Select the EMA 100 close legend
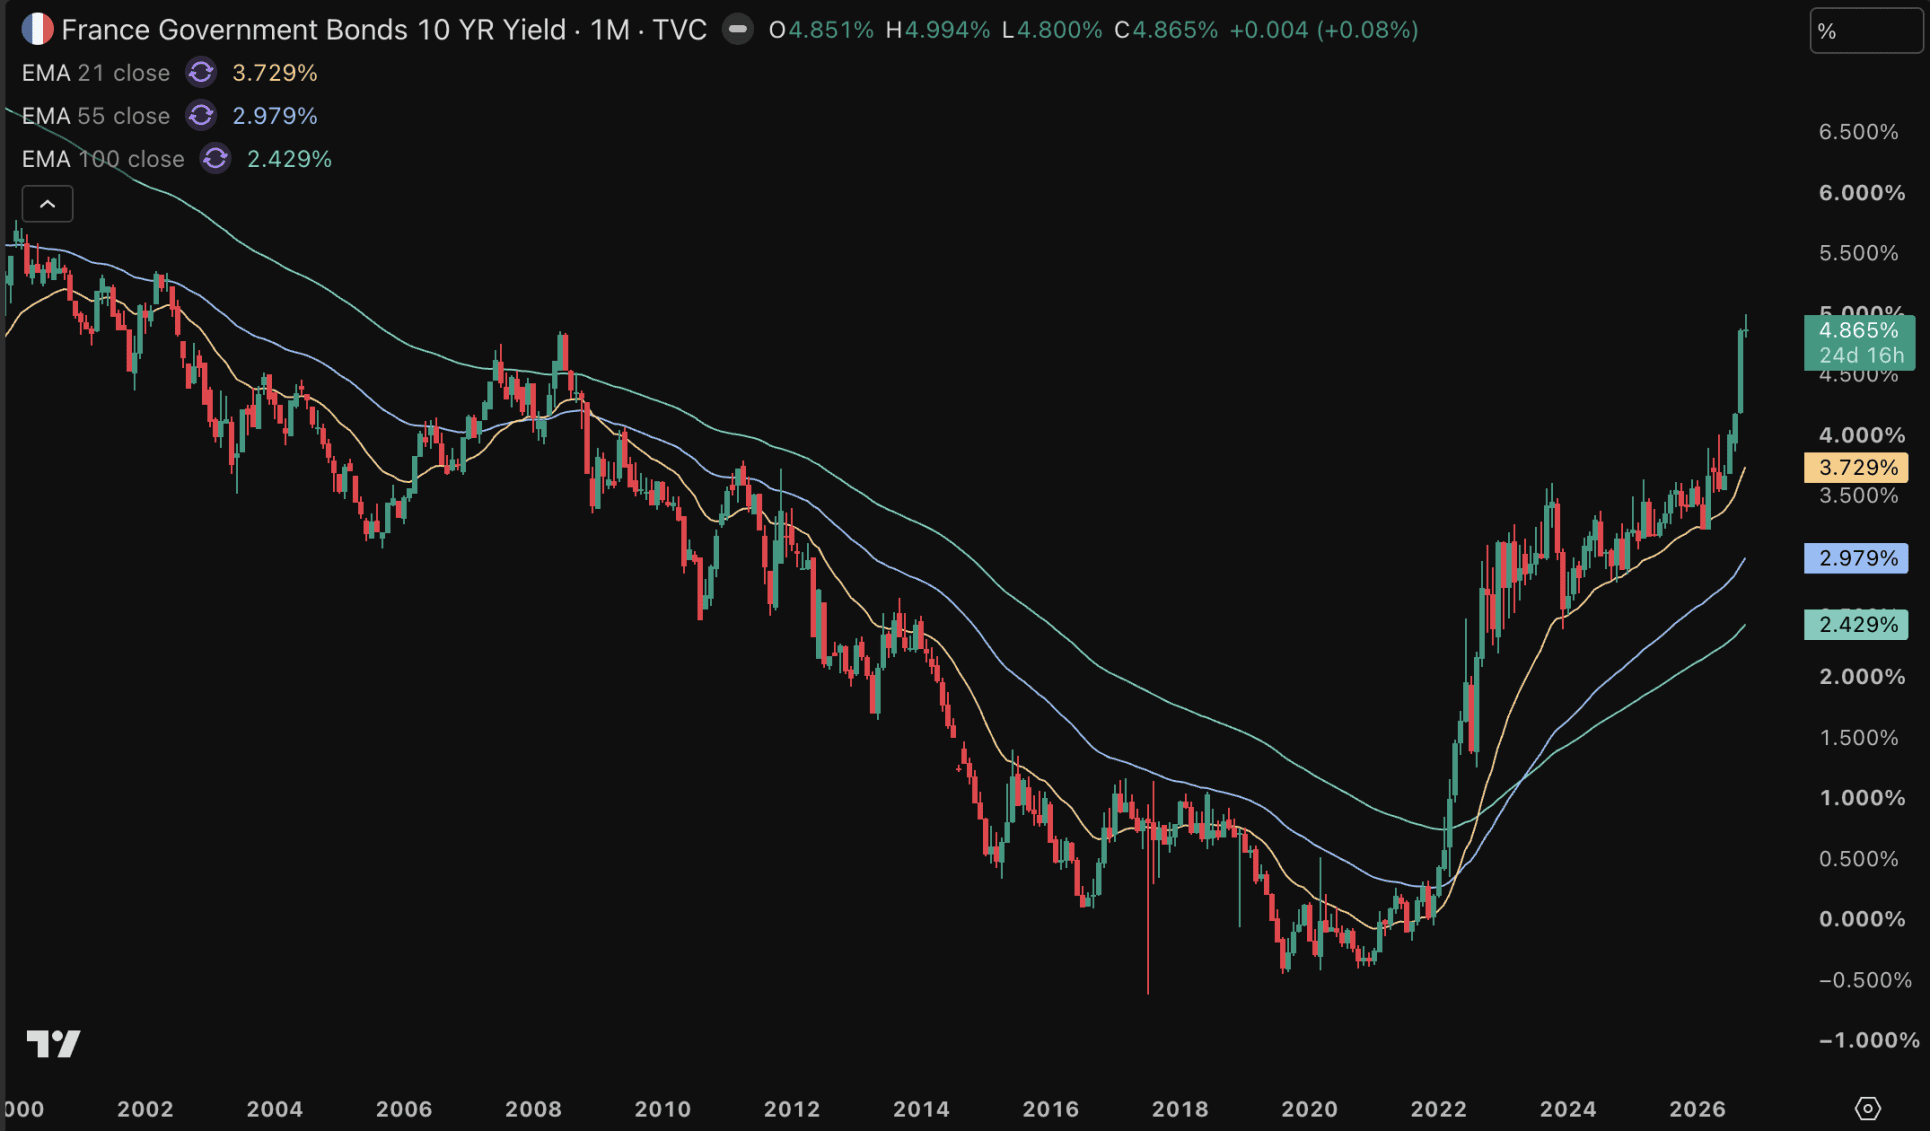The height and width of the screenshot is (1131, 1930). pos(103,159)
